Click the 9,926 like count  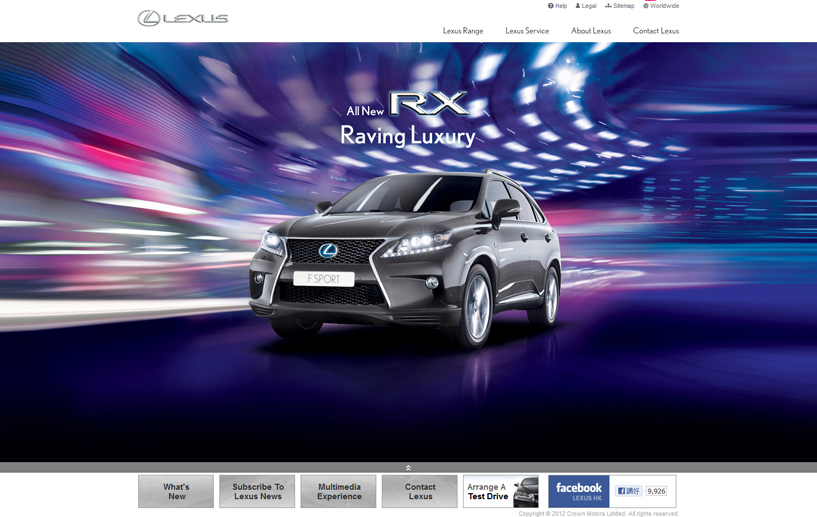(656, 491)
